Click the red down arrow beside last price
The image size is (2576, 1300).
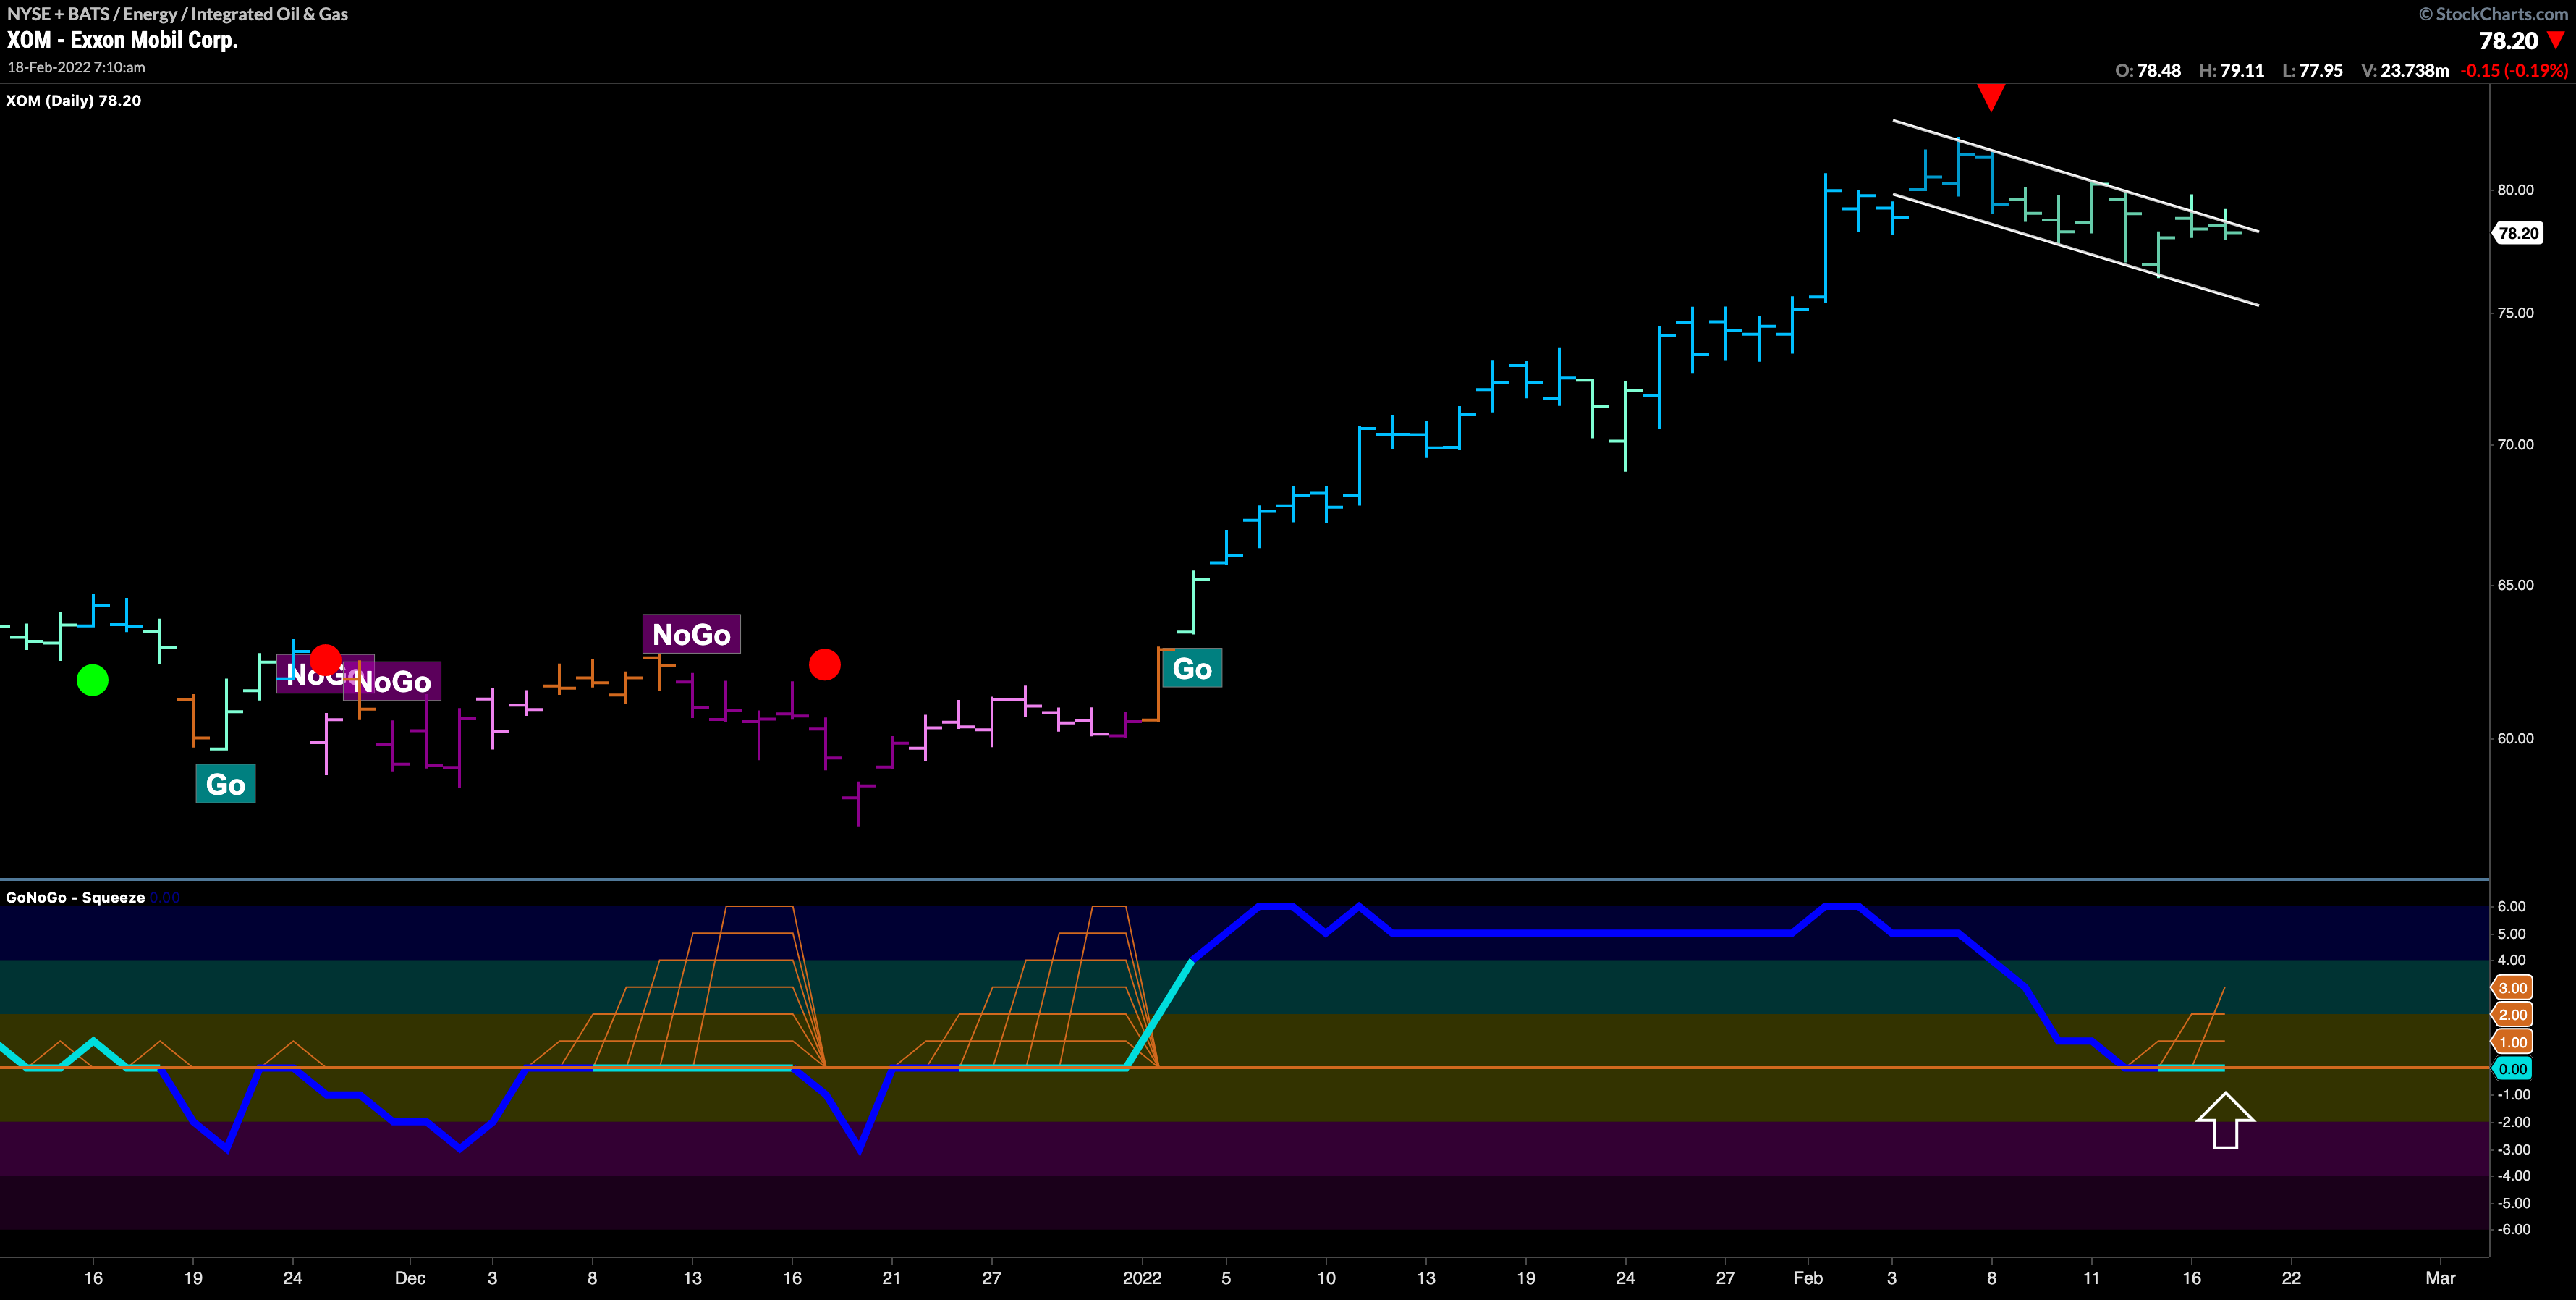click(2557, 41)
